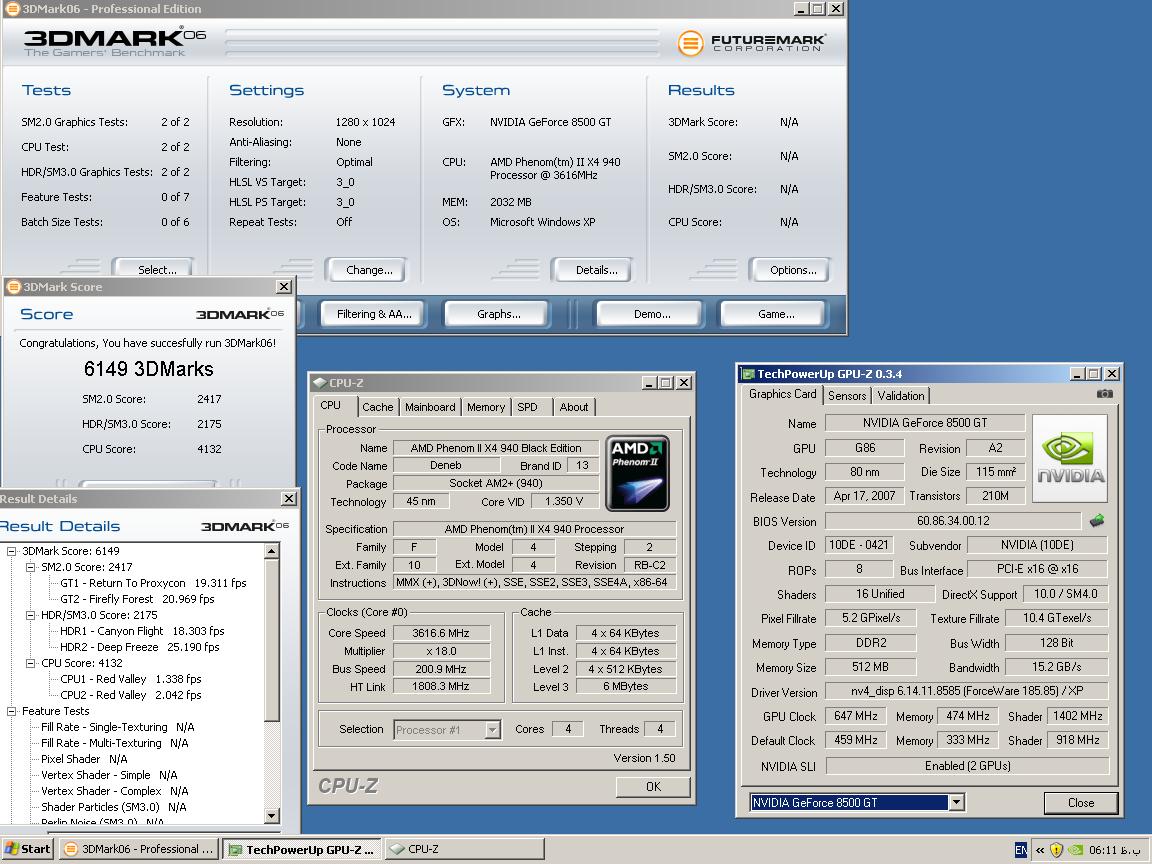
Task: Collapse the HDR/SM3.0 Score: 2175 node
Action: (x=31, y=615)
